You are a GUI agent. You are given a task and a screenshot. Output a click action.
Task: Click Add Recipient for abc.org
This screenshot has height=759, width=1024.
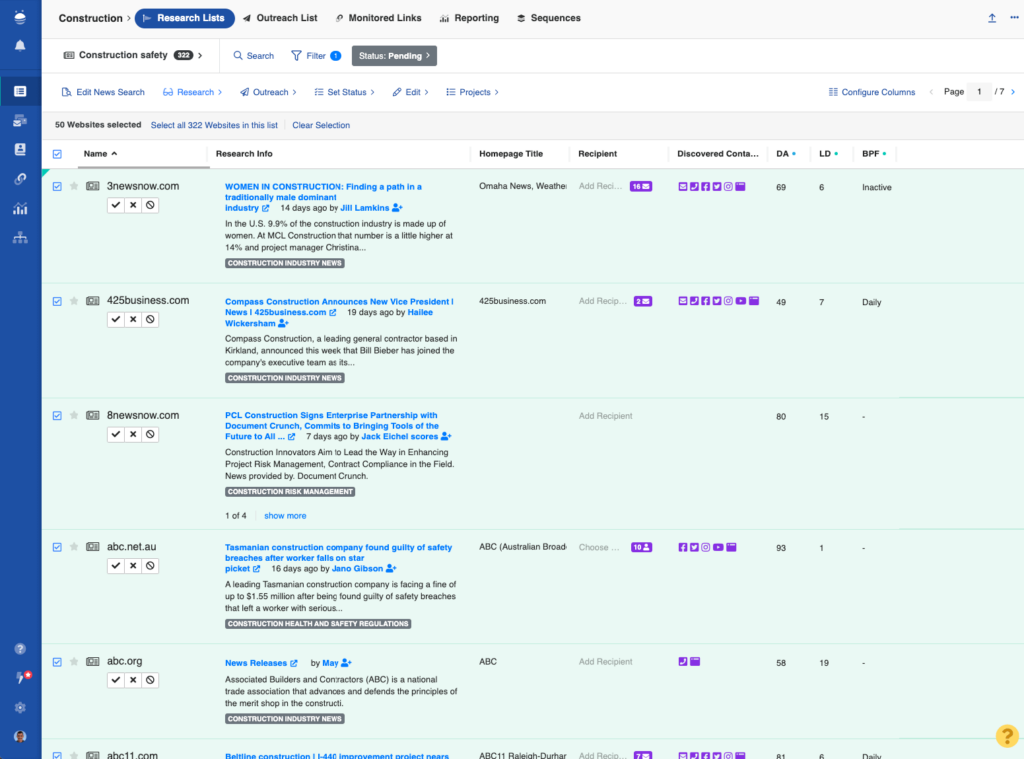[x=605, y=662]
